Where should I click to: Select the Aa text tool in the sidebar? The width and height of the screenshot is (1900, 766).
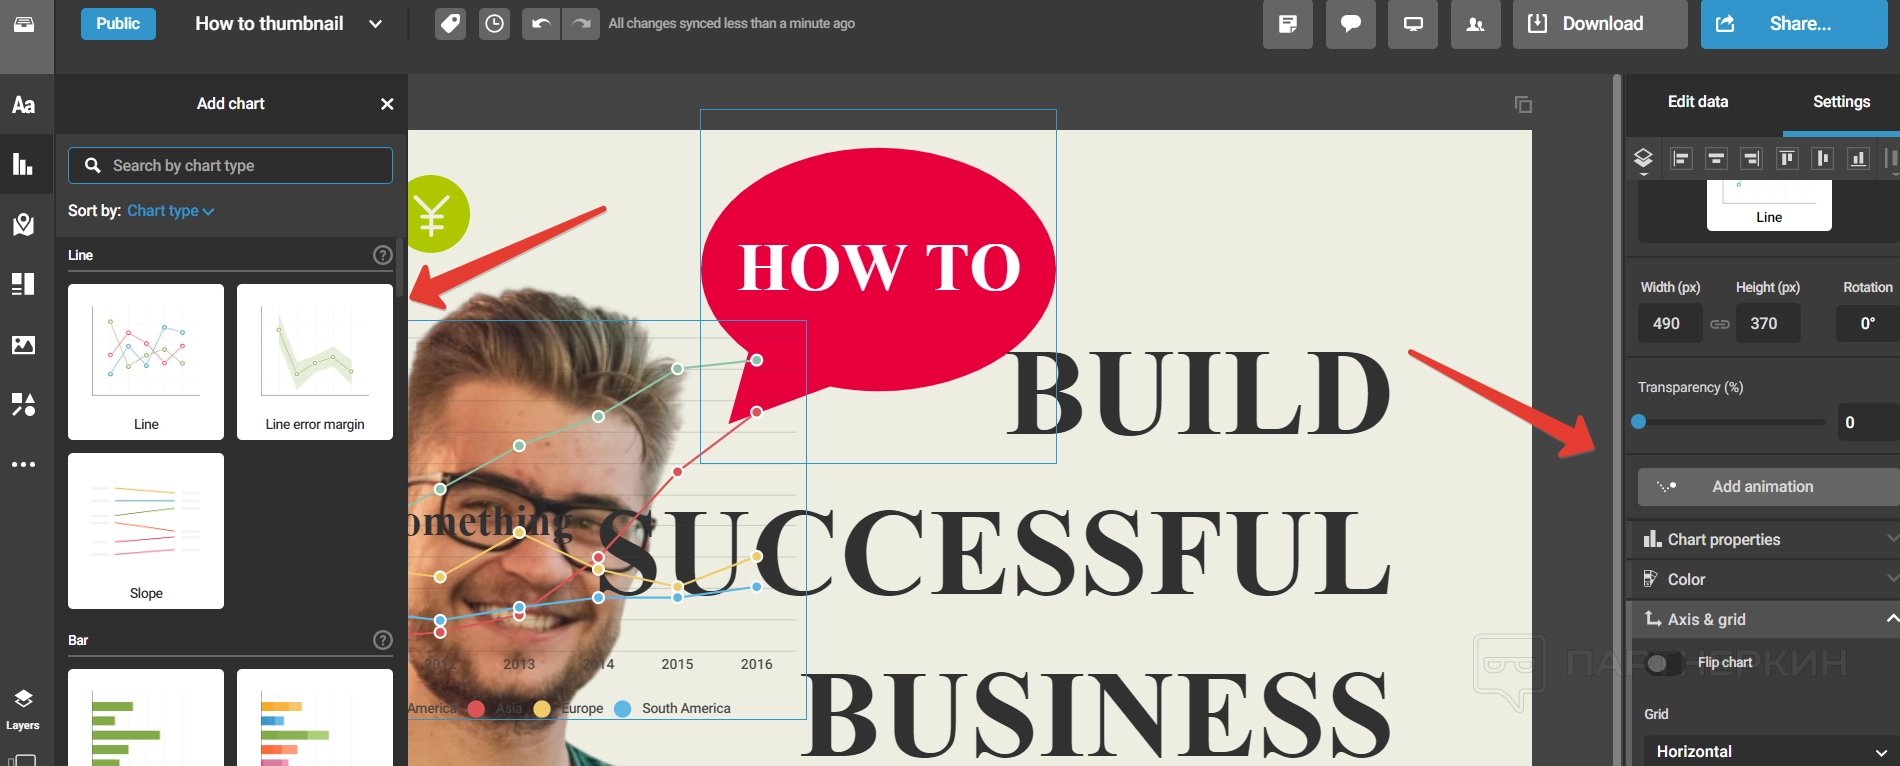(x=24, y=105)
